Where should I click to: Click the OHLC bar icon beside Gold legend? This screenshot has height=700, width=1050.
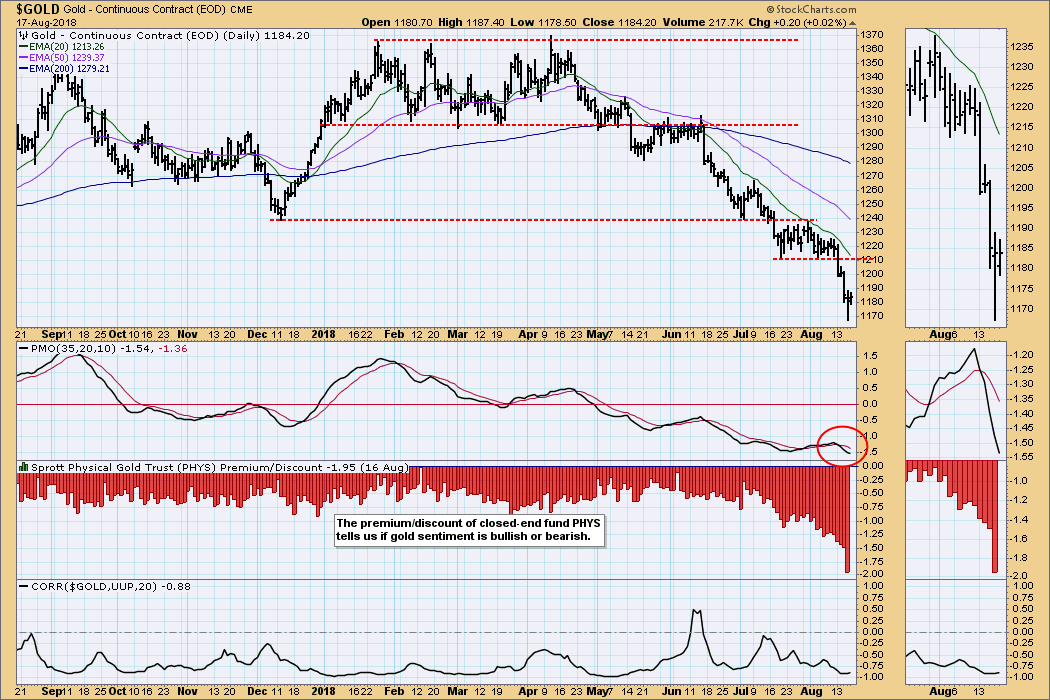[x=23, y=36]
